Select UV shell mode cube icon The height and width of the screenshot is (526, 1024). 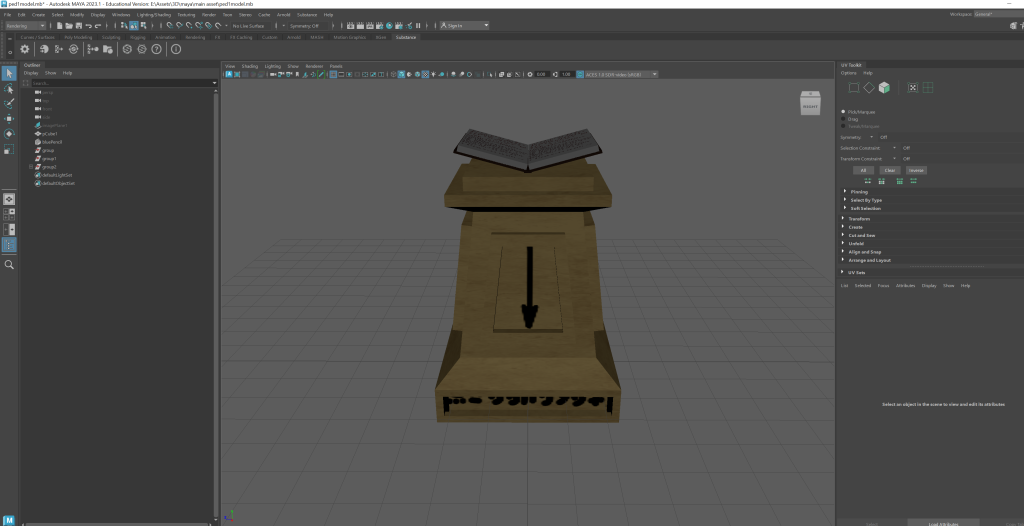(x=884, y=88)
